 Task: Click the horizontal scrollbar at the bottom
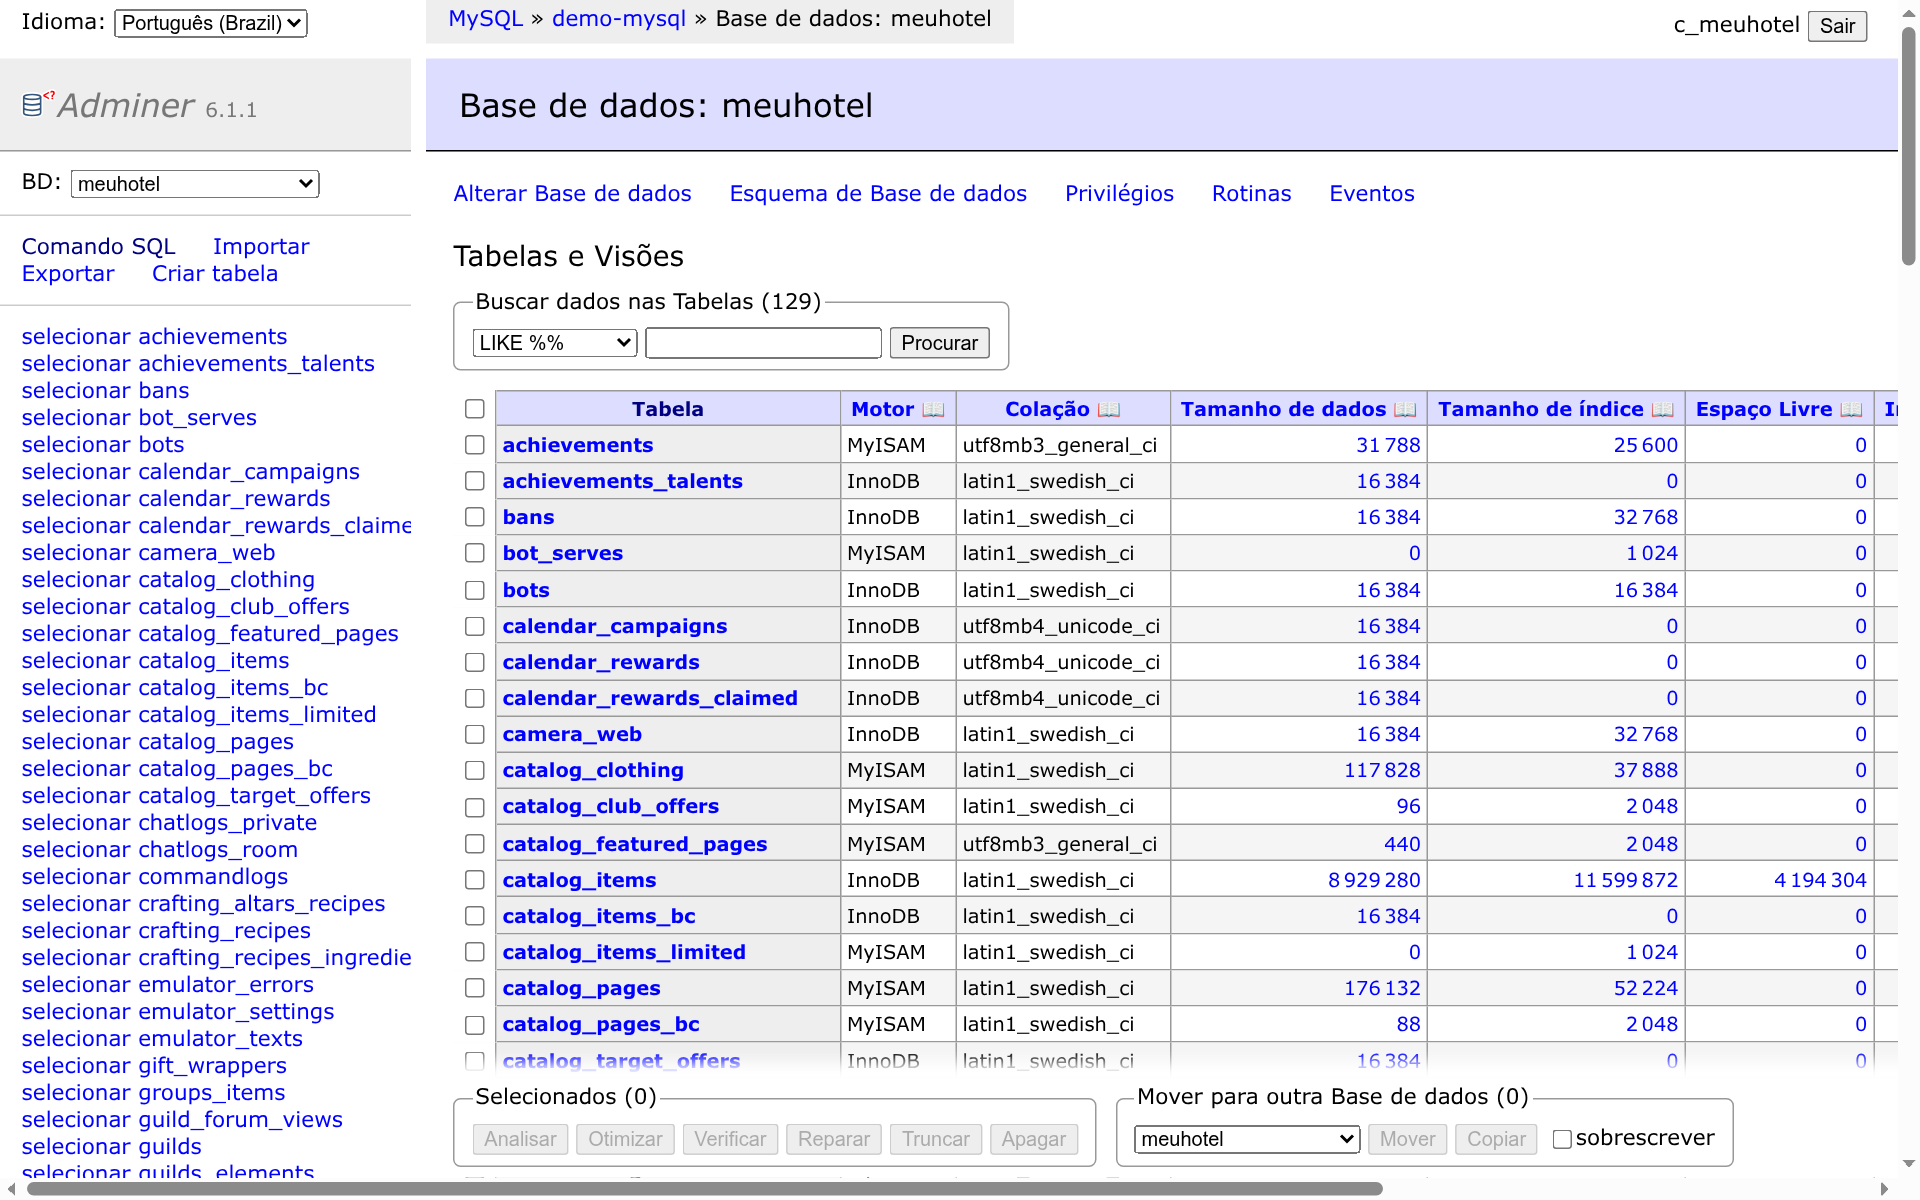[x=705, y=1189]
